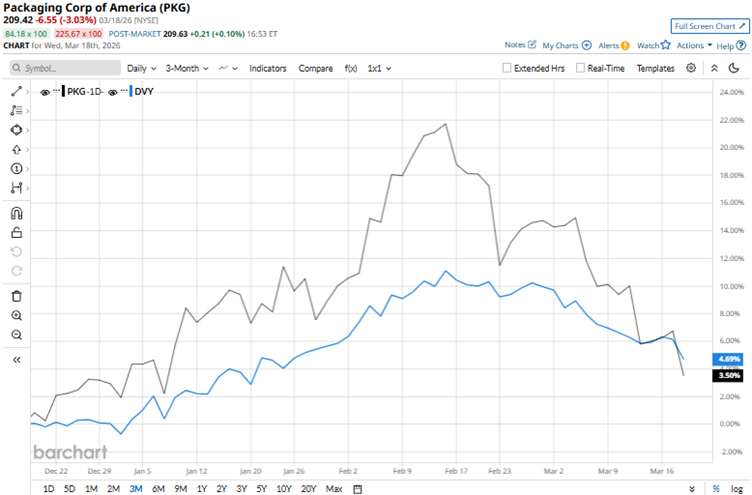Select the arrow marker tool
This screenshot has height=495, width=752.
(16, 150)
